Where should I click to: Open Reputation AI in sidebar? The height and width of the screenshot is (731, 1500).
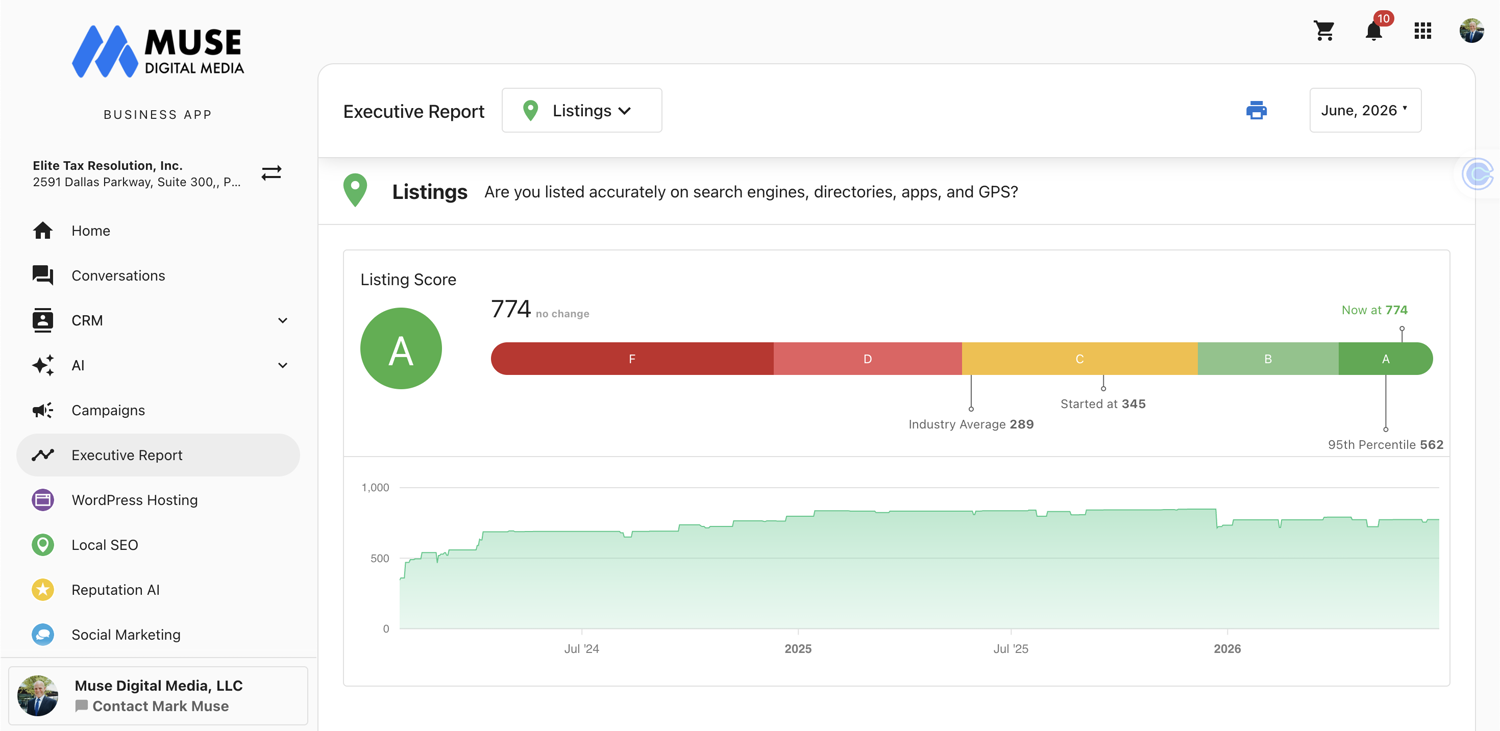click(x=158, y=590)
